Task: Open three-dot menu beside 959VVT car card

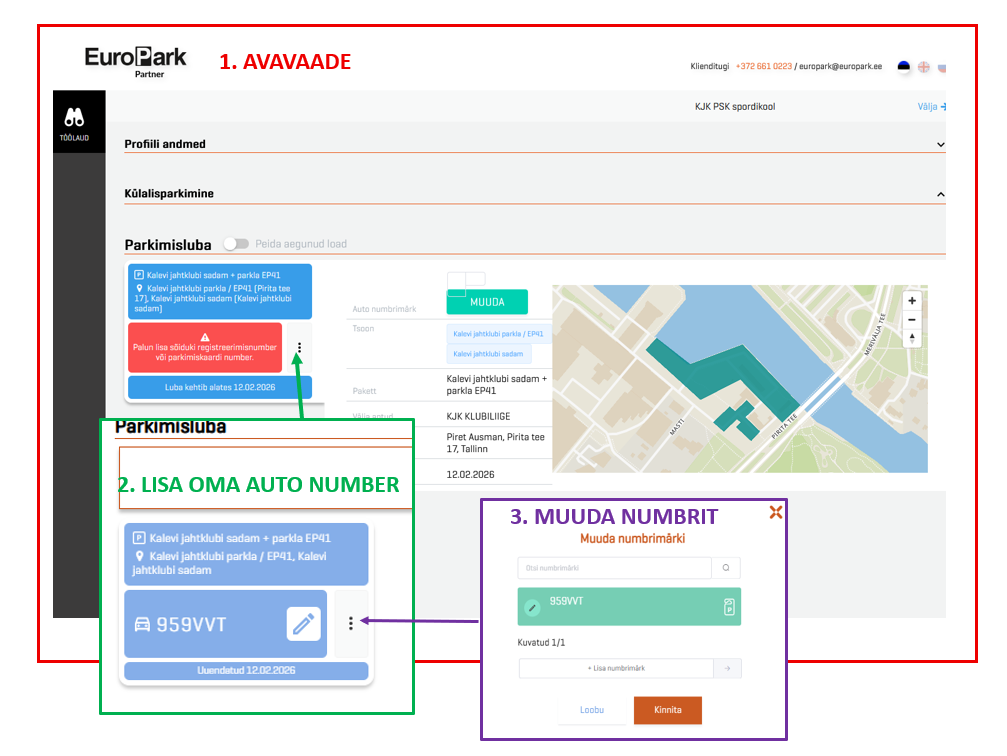Action: pyautogui.click(x=350, y=624)
